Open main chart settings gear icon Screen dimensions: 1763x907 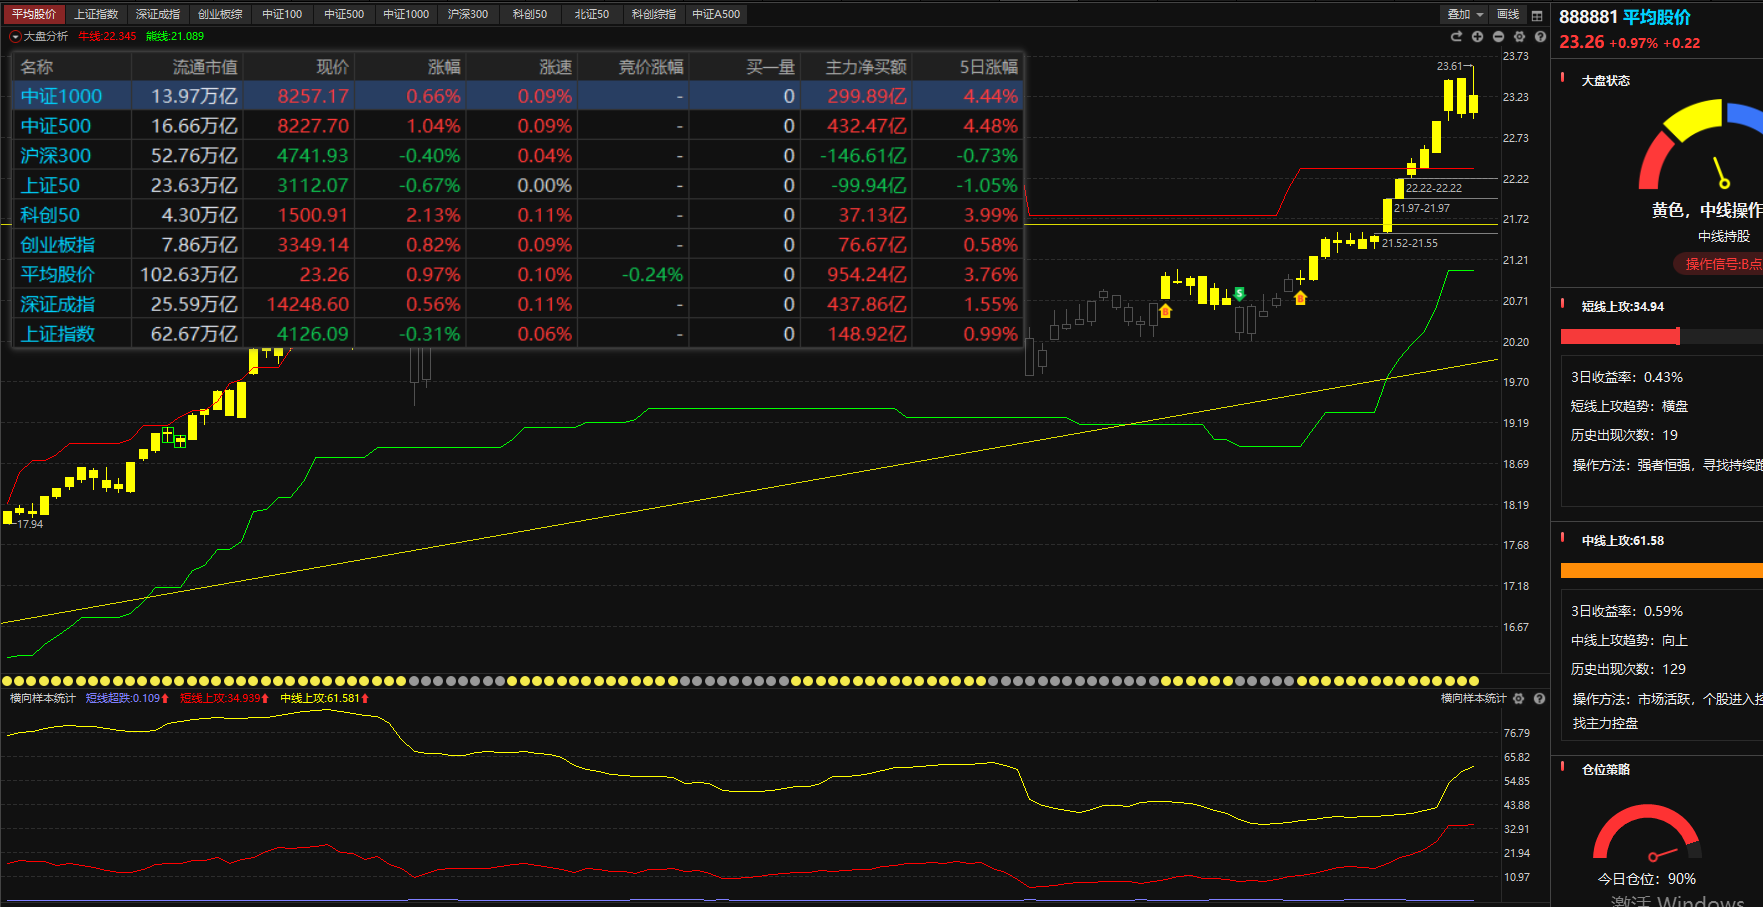pos(1519,37)
